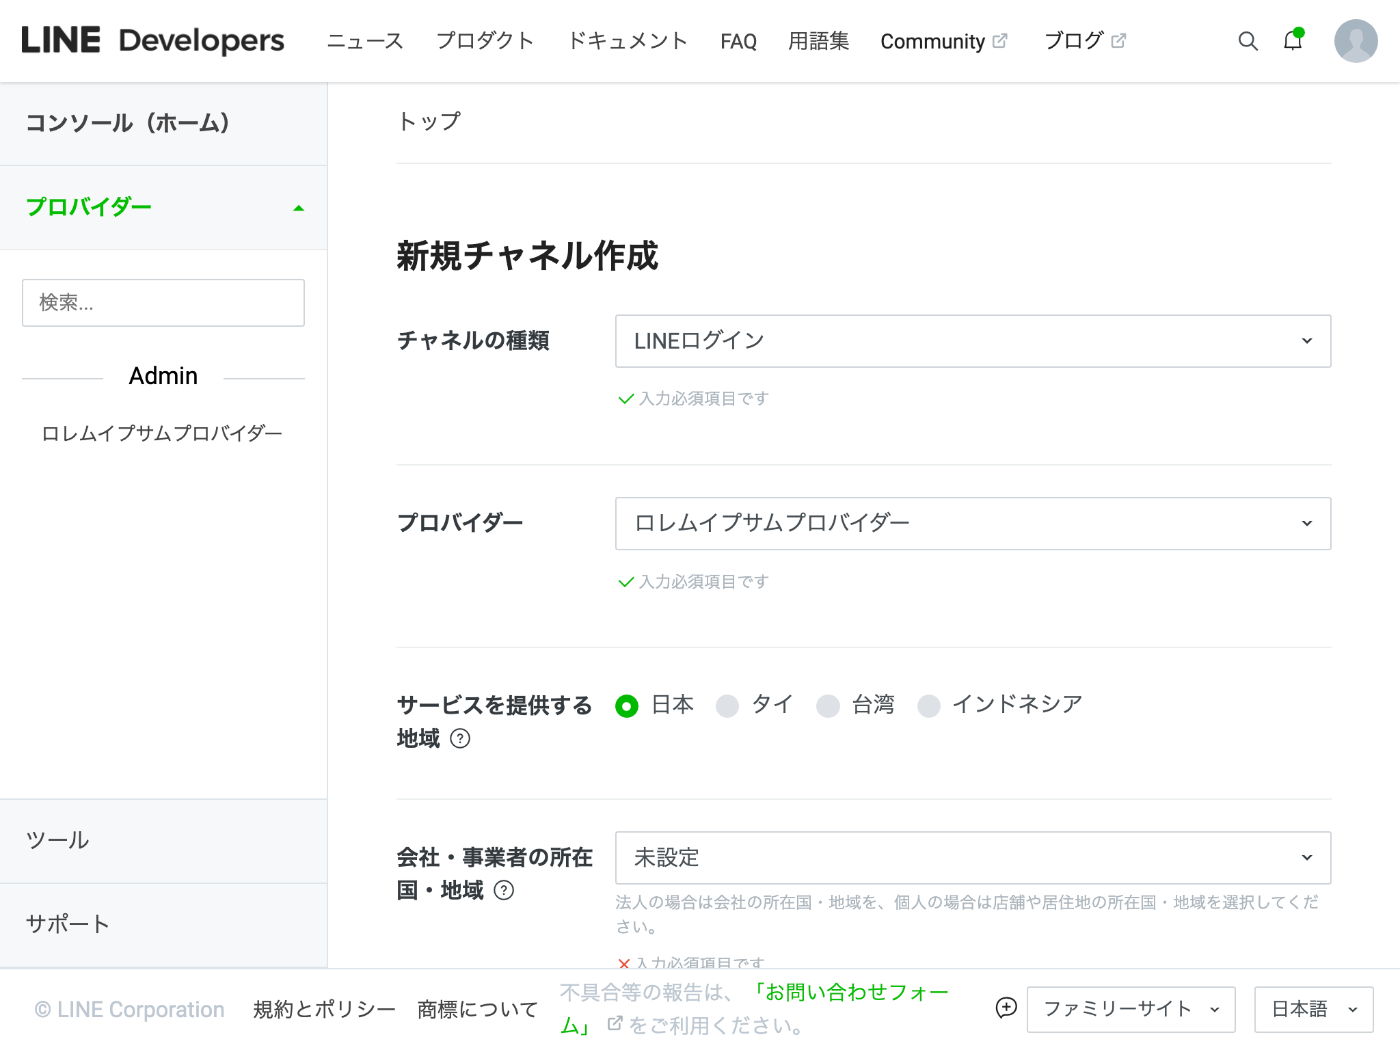Click external link icon next to ブログ
Viewport: 1400px width, 1050px height.
[x=1118, y=41]
